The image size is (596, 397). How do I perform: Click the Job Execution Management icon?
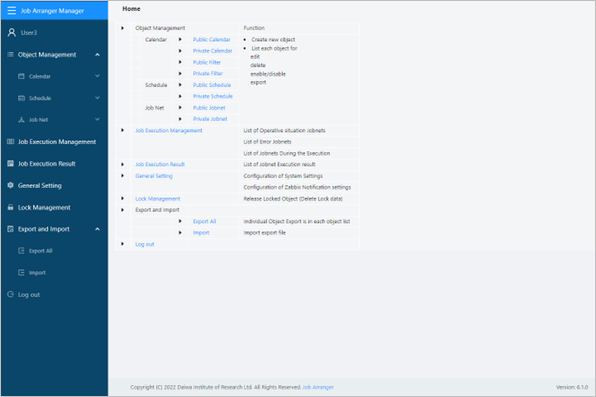(x=10, y=142)
